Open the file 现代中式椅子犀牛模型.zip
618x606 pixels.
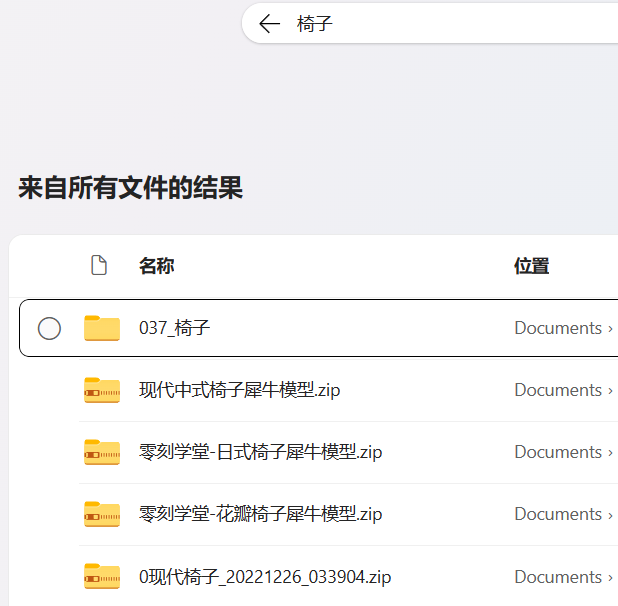point(240,390)
